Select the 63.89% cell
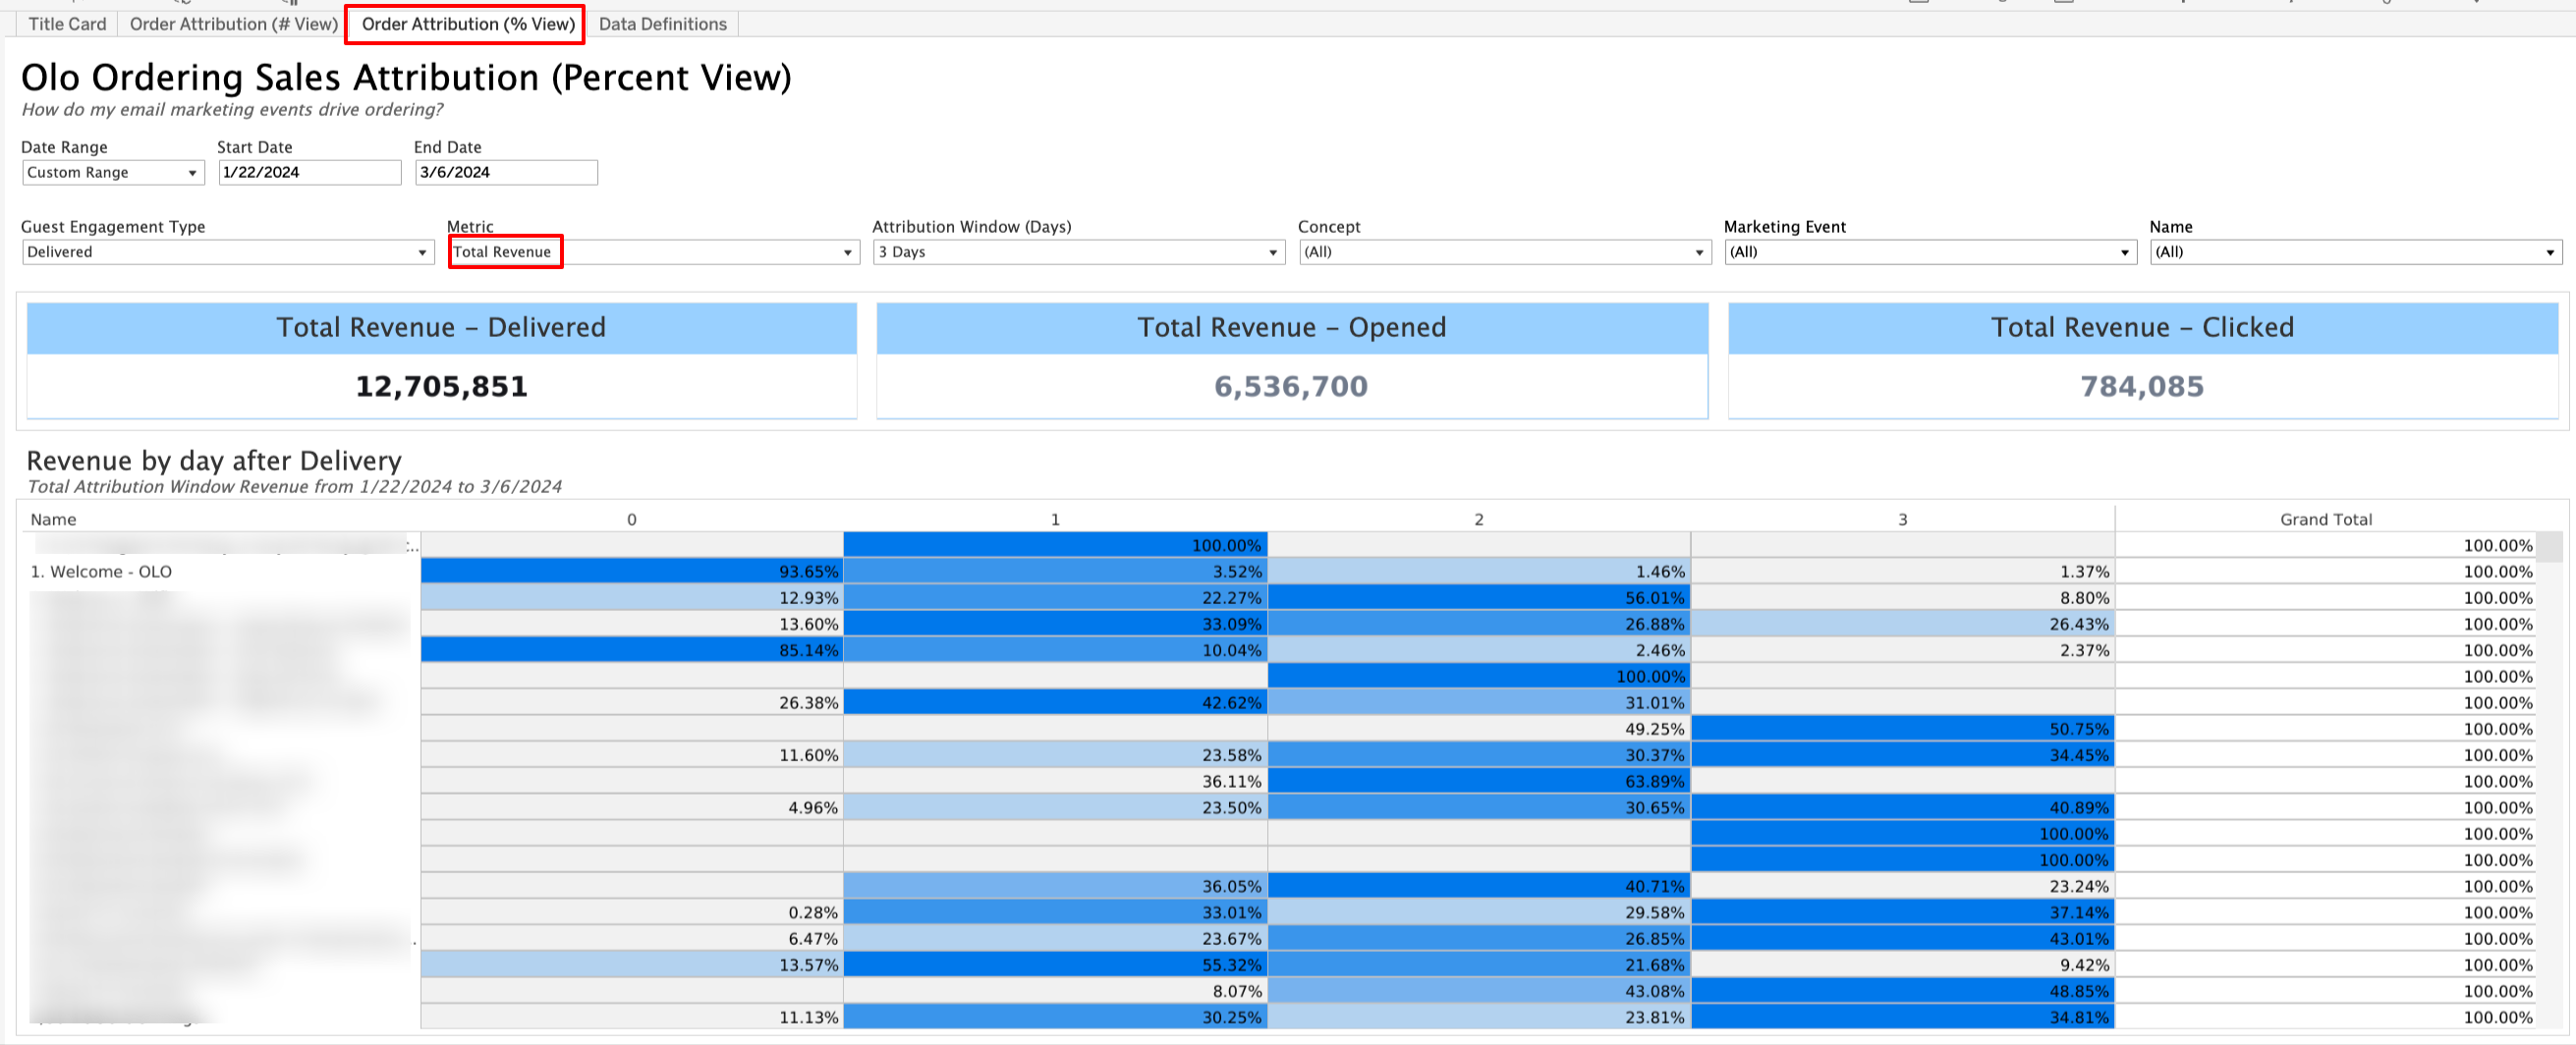 click(x=1479, y=781)
